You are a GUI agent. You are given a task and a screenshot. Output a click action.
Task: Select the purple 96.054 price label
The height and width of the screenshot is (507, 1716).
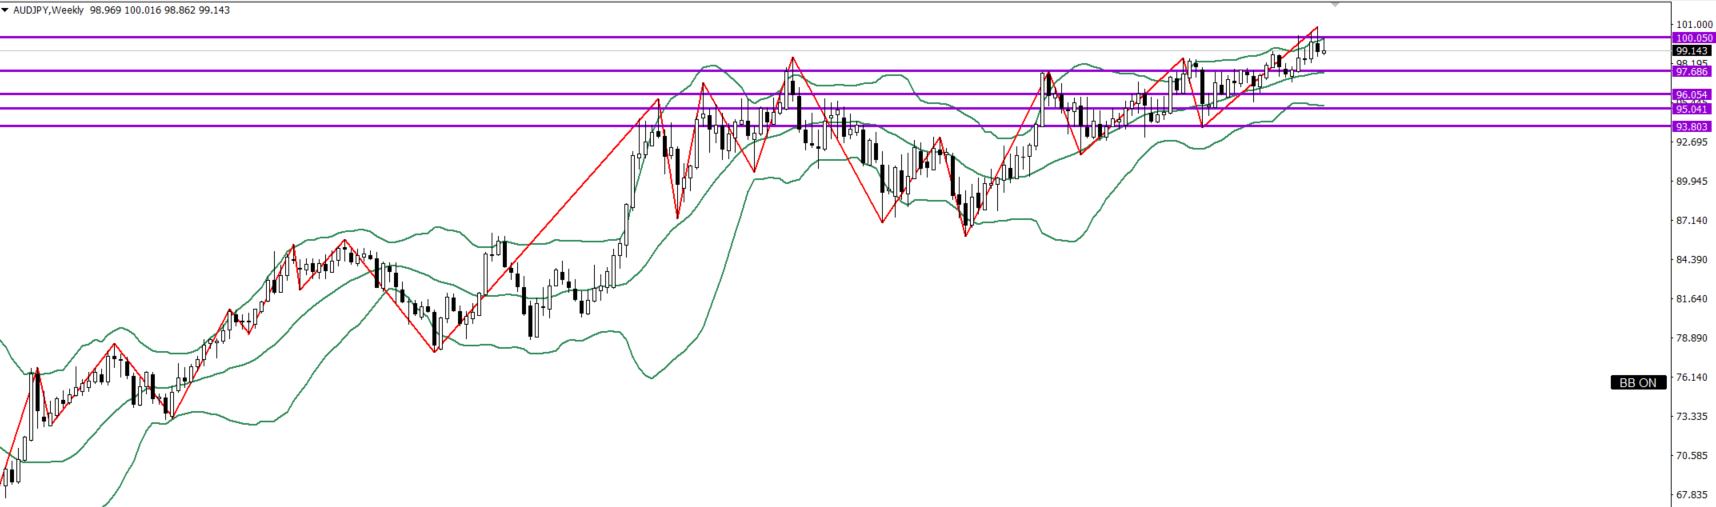[1692, 95]
